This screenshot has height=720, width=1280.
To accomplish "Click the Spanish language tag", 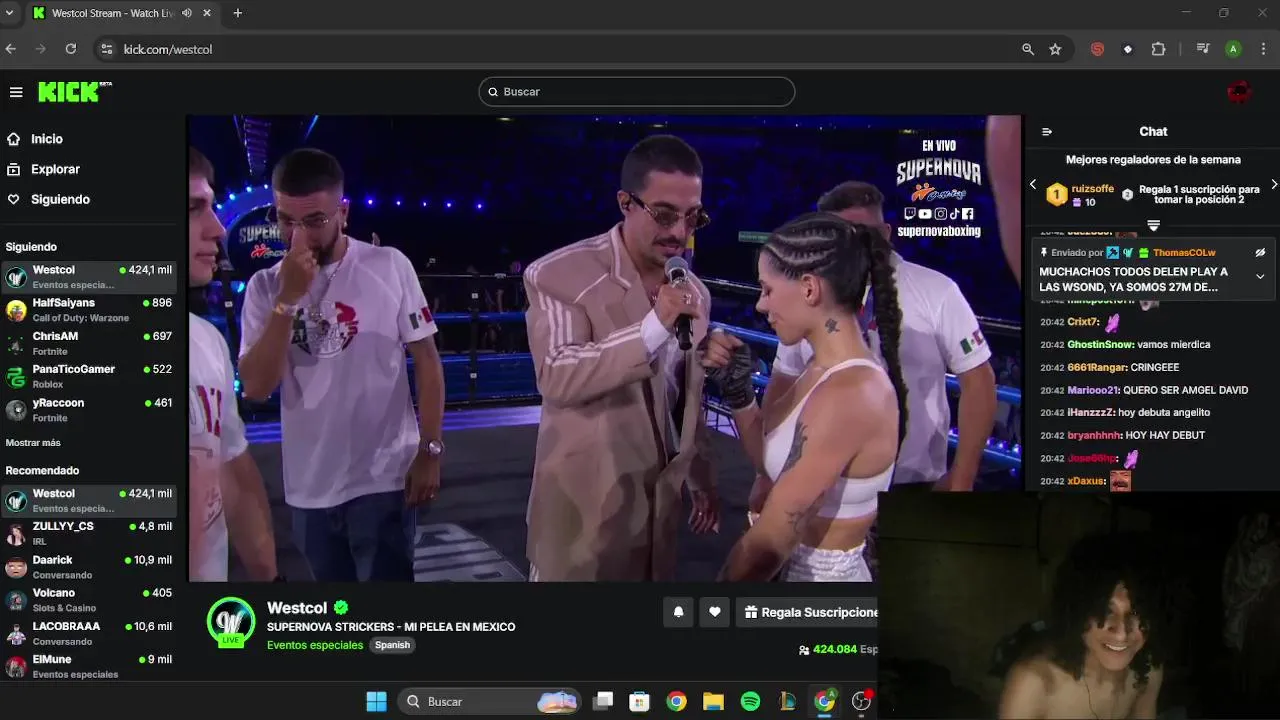I will pos(392,645).
